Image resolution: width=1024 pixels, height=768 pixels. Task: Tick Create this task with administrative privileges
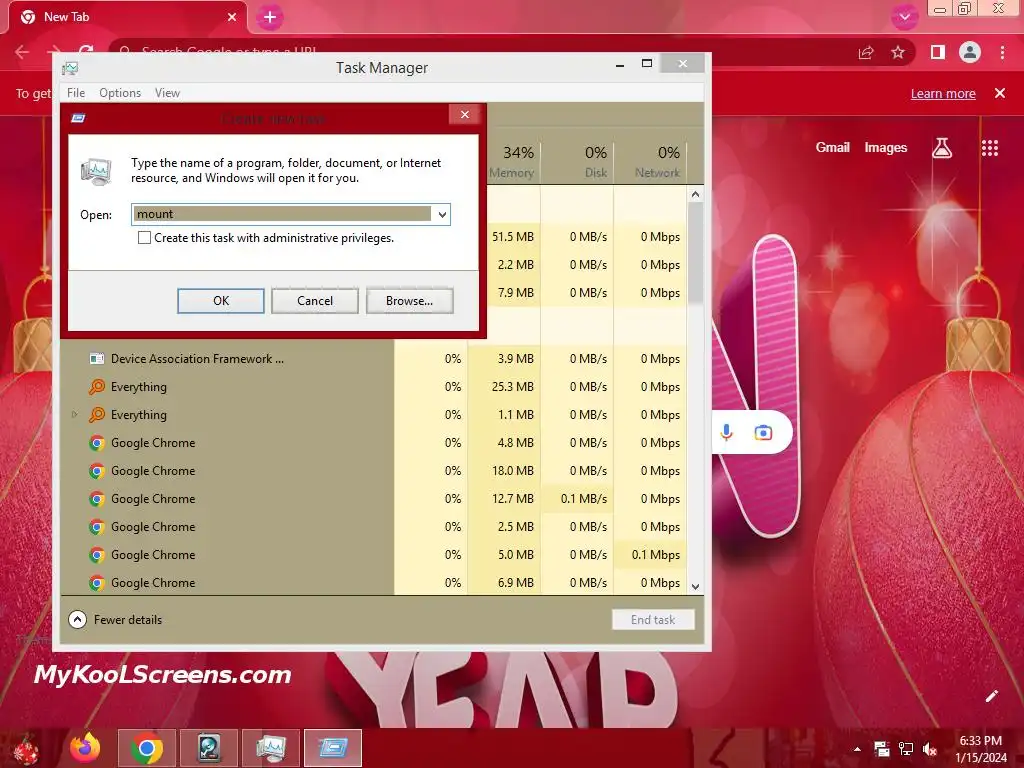pyautogui.click(x=144, y=238)
